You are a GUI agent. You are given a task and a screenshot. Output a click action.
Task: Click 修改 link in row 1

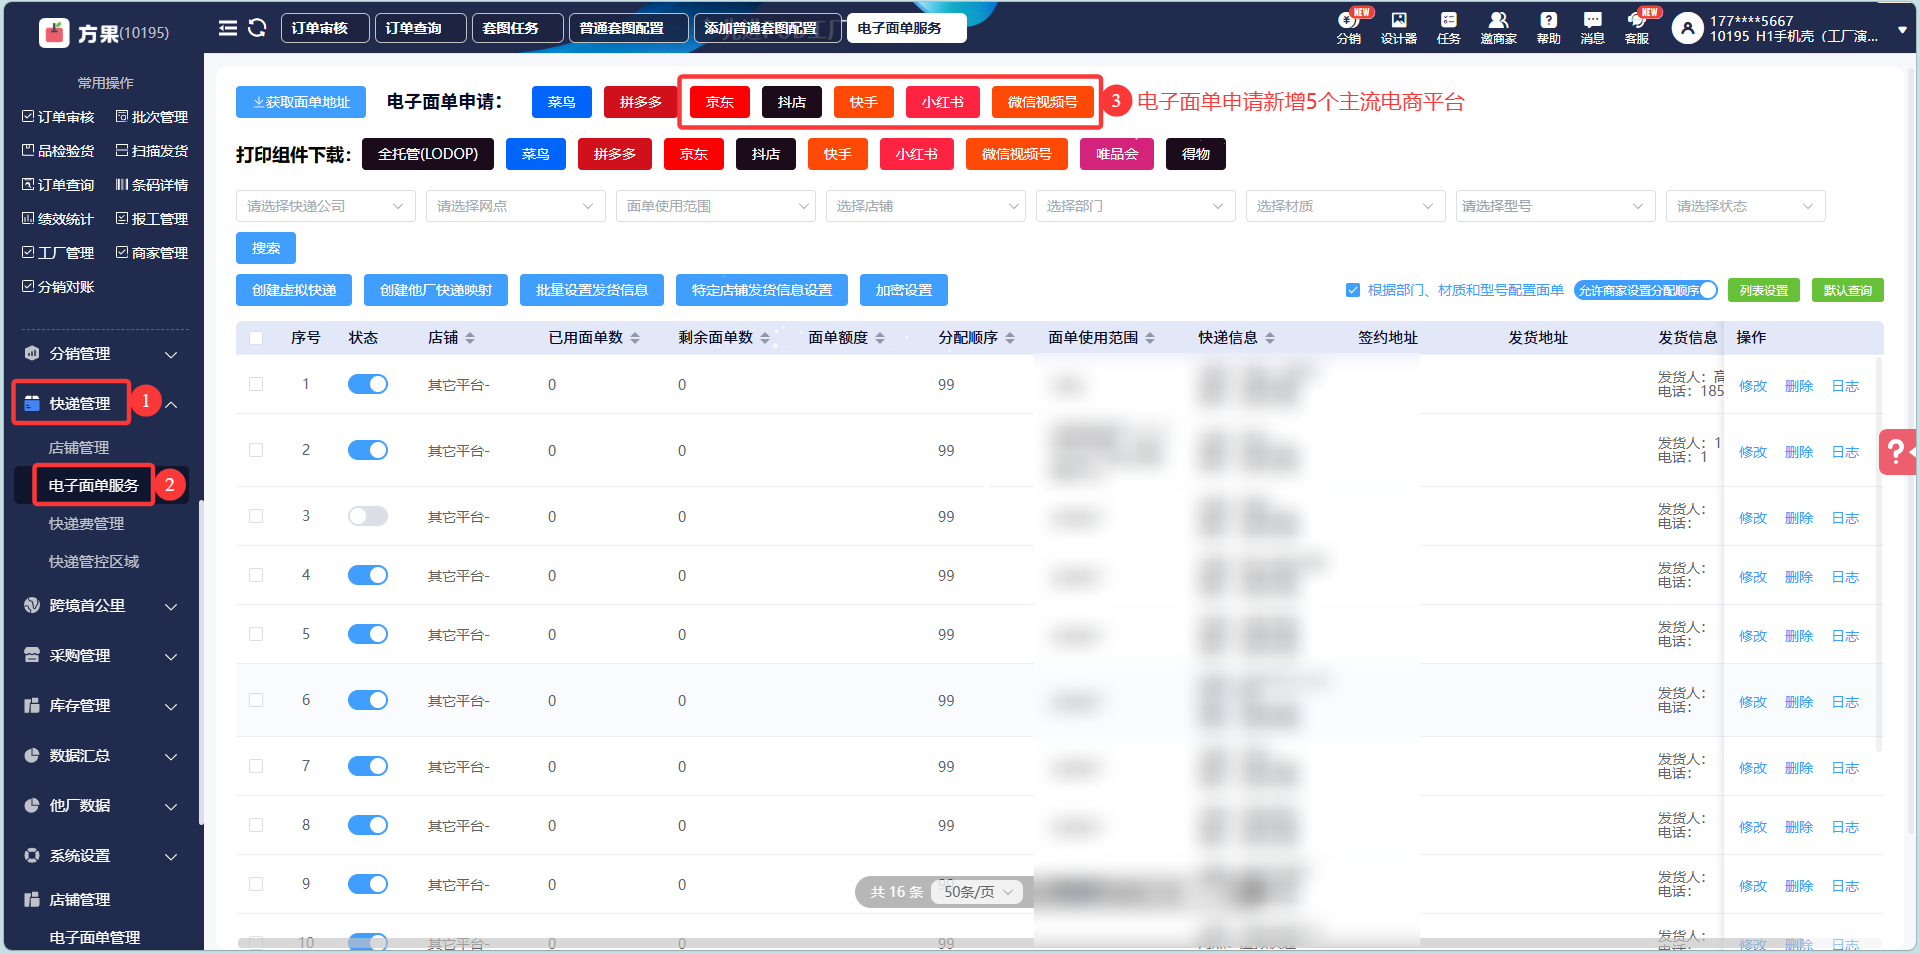point(1753,386)
